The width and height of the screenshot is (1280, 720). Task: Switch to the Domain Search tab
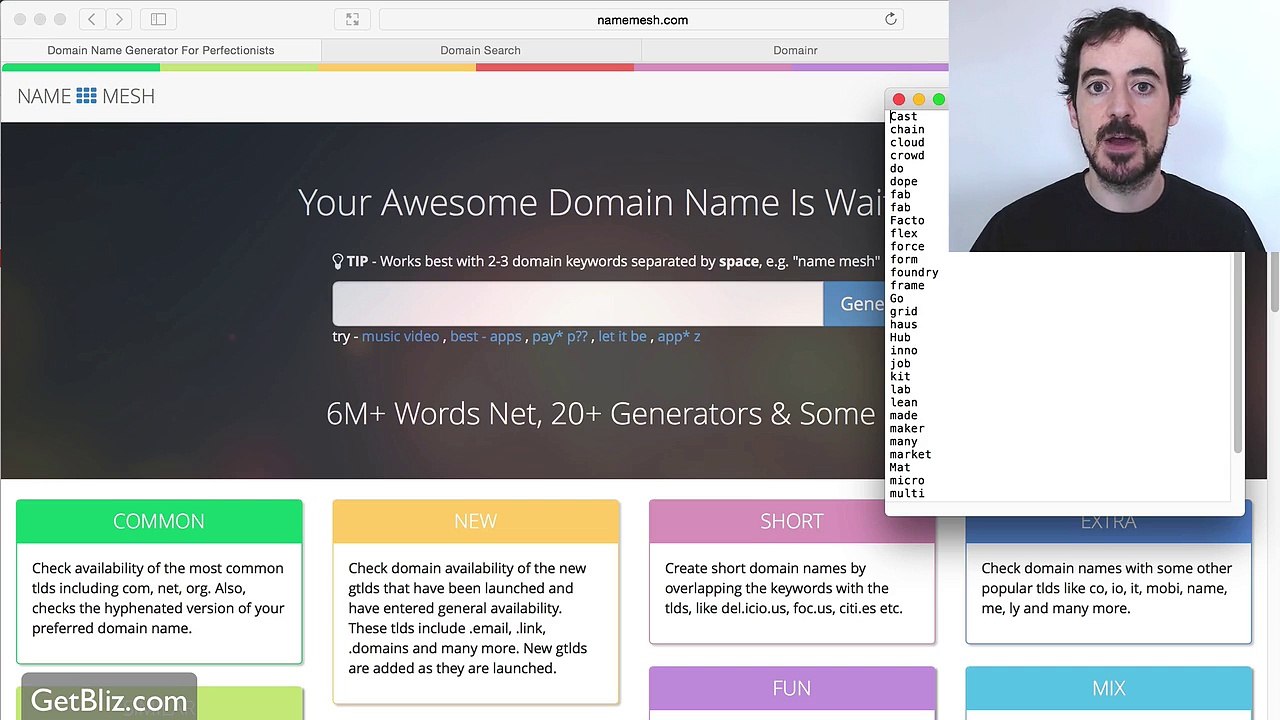(x=480, y=50)
